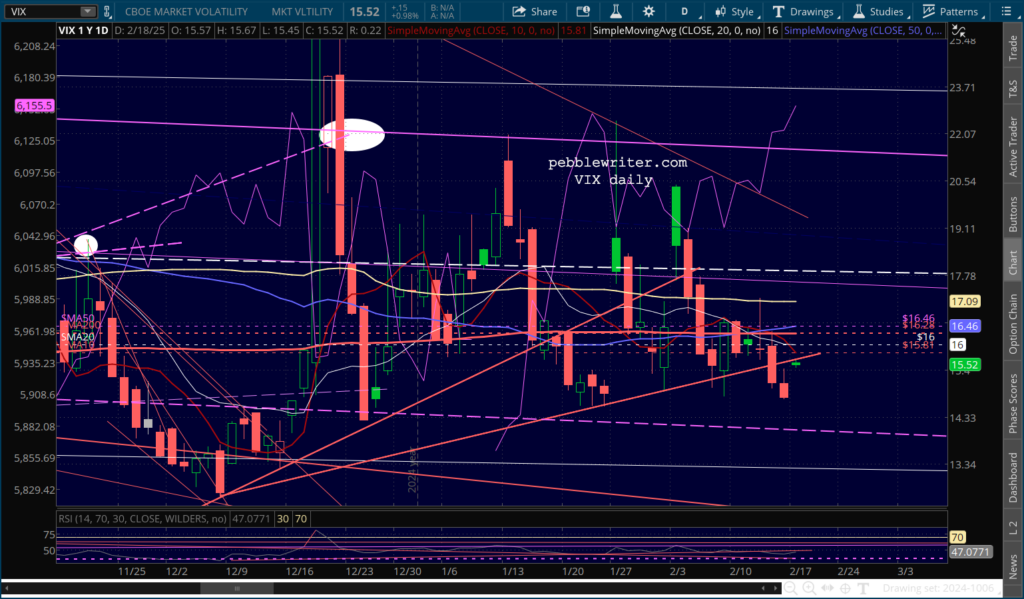Screen dimensions: 1024x599
Task: Click the flask Edit Studies icon
Action: (615, 11)
